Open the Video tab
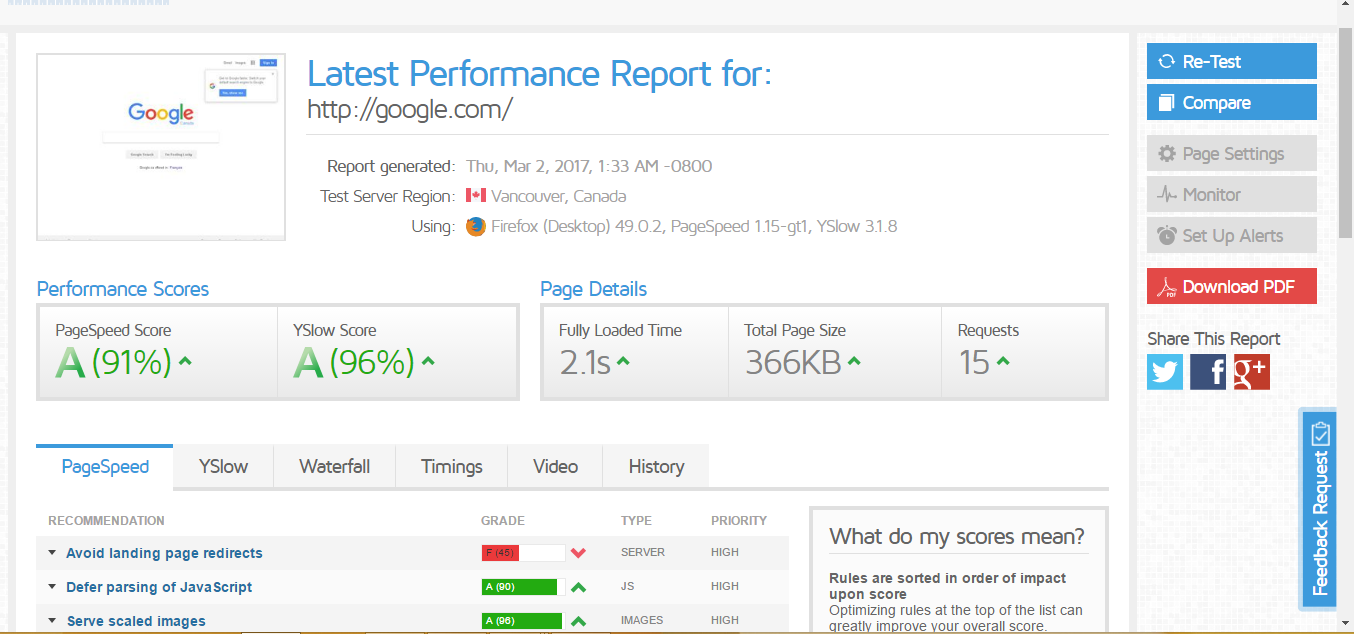 click(x=555, y=466)
